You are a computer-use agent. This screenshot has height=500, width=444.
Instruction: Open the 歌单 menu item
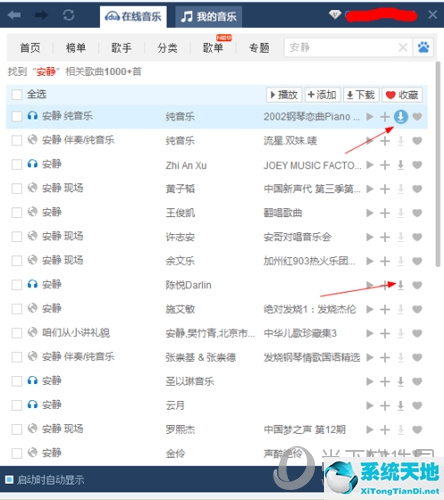click(x=213, y=48)
